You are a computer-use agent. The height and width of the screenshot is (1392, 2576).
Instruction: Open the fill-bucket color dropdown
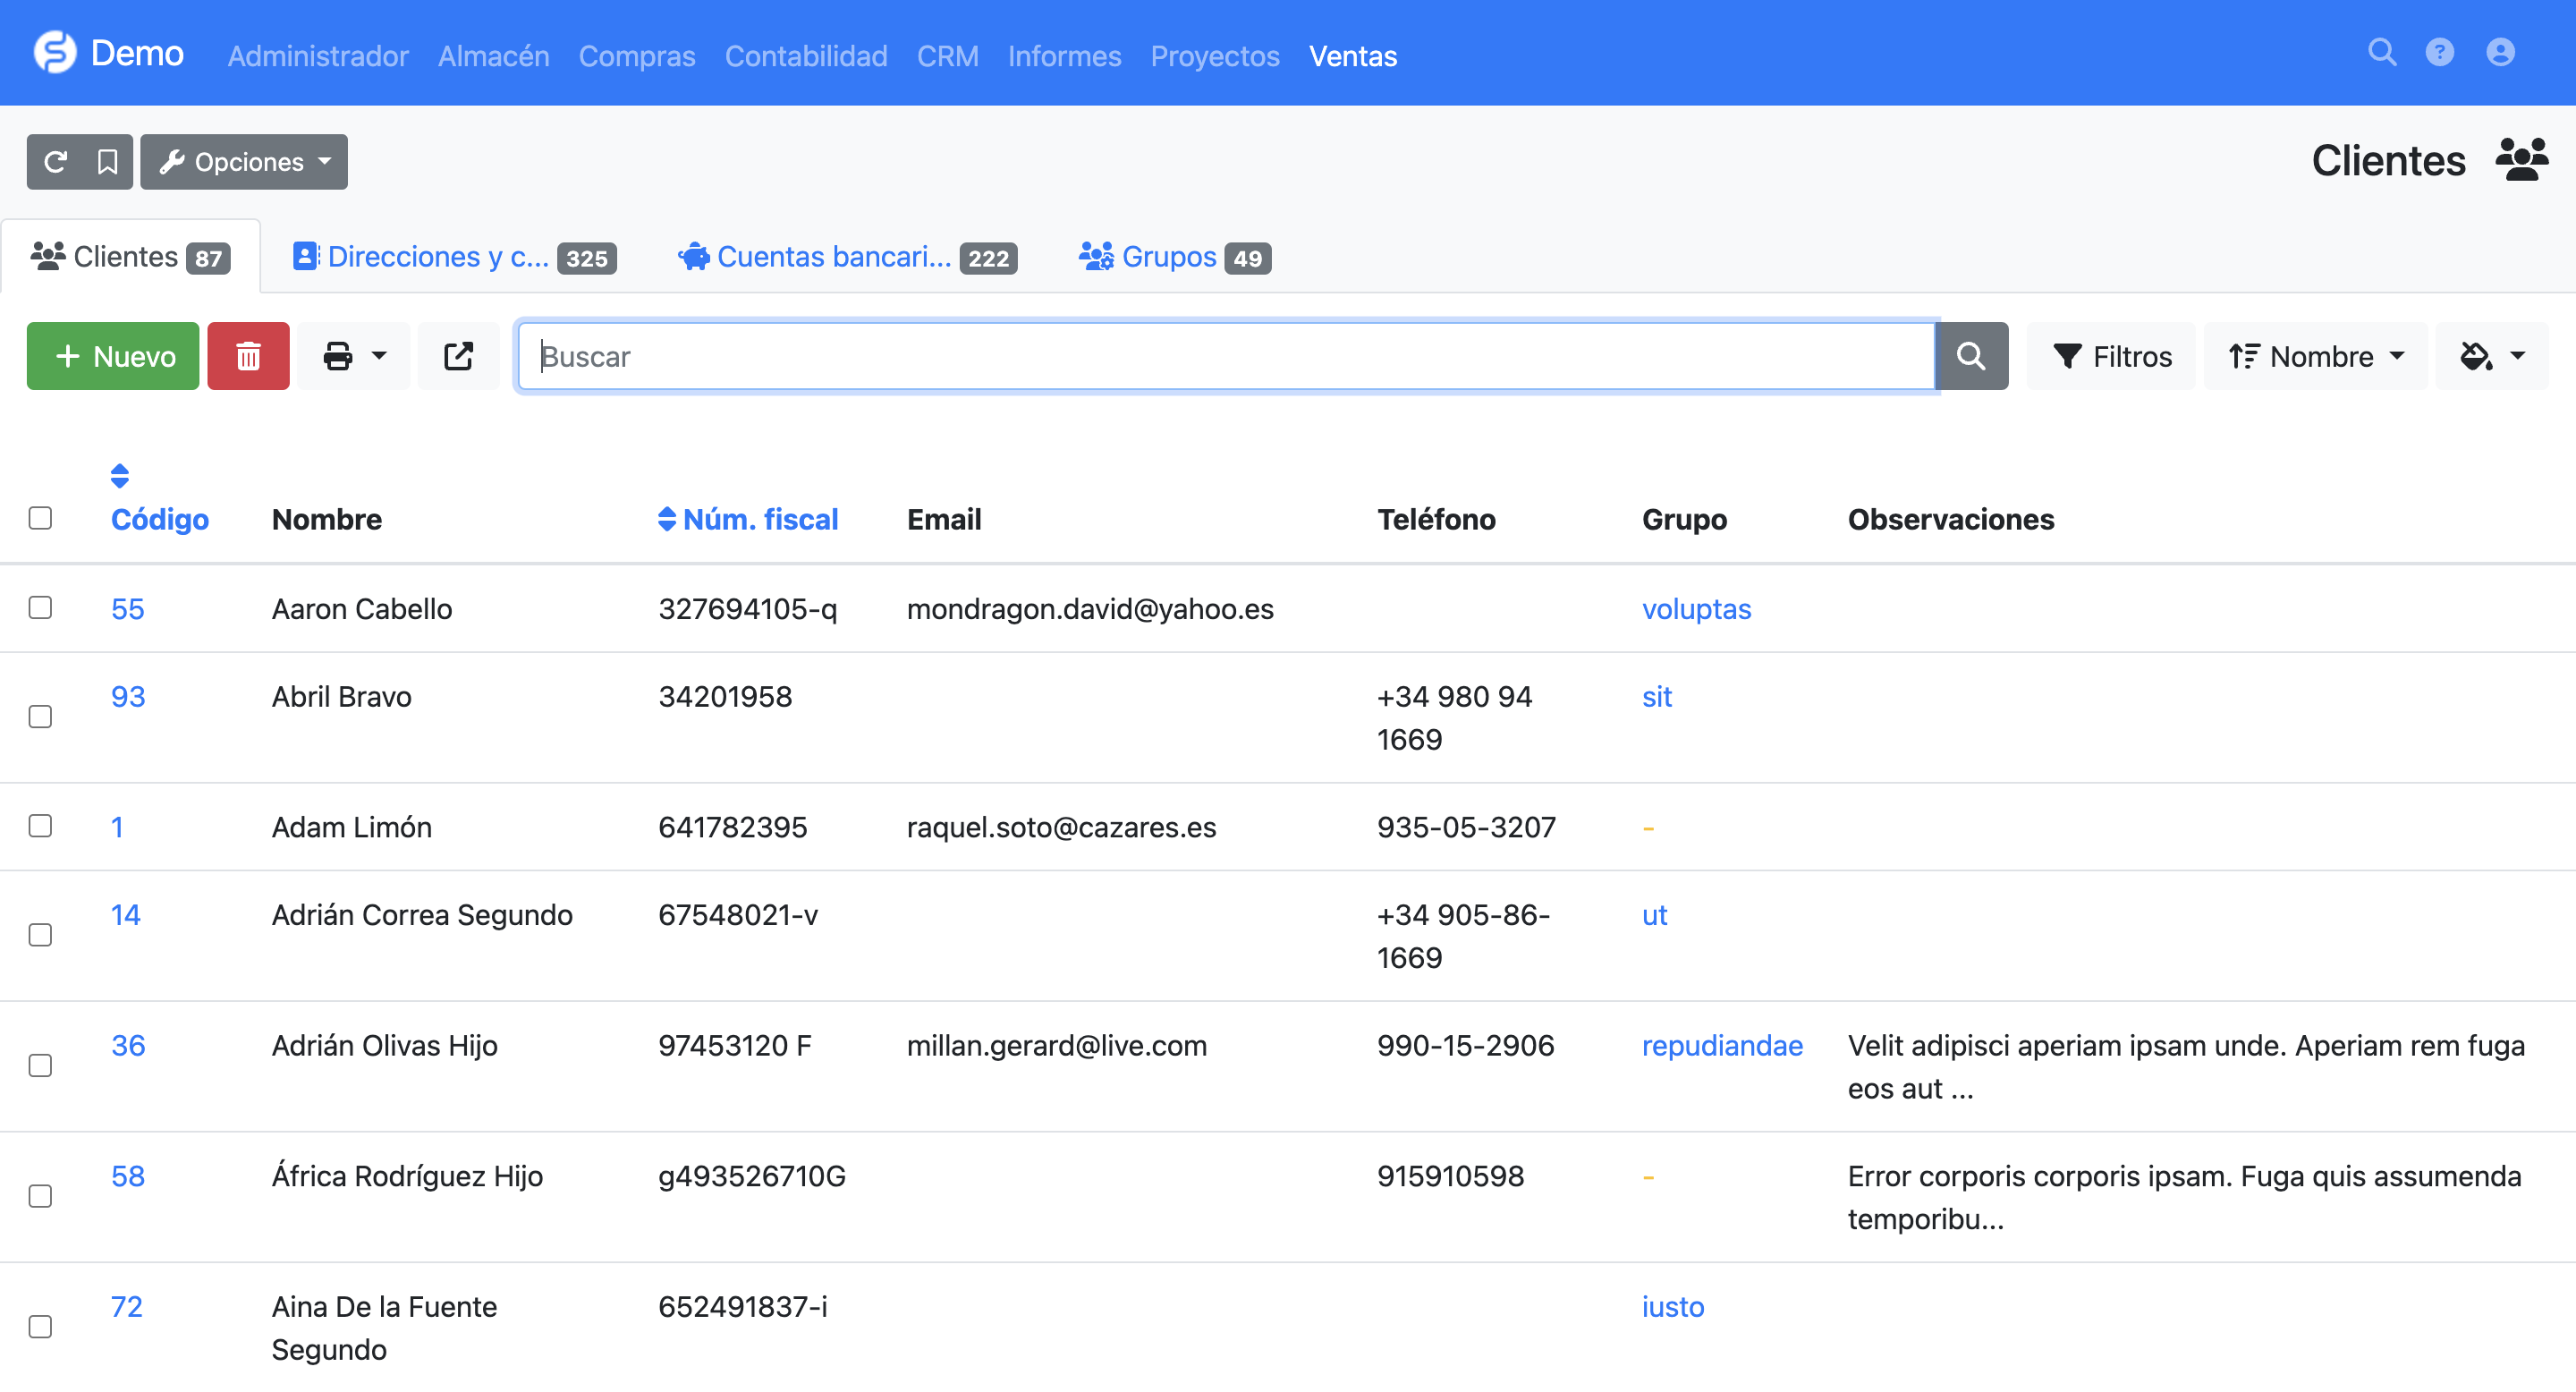(2492, 356)
